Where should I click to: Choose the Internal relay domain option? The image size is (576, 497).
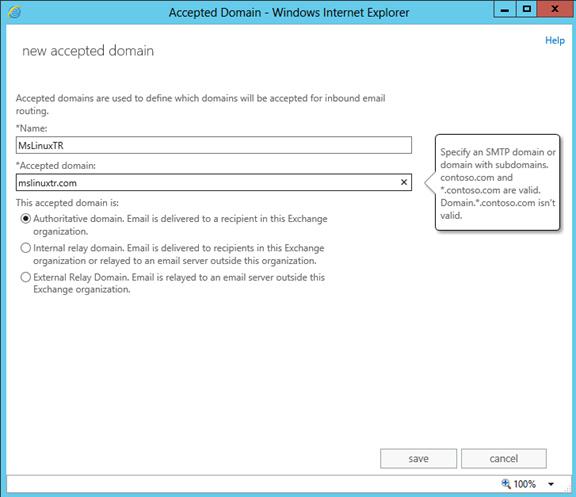click(x=25, y=248)
